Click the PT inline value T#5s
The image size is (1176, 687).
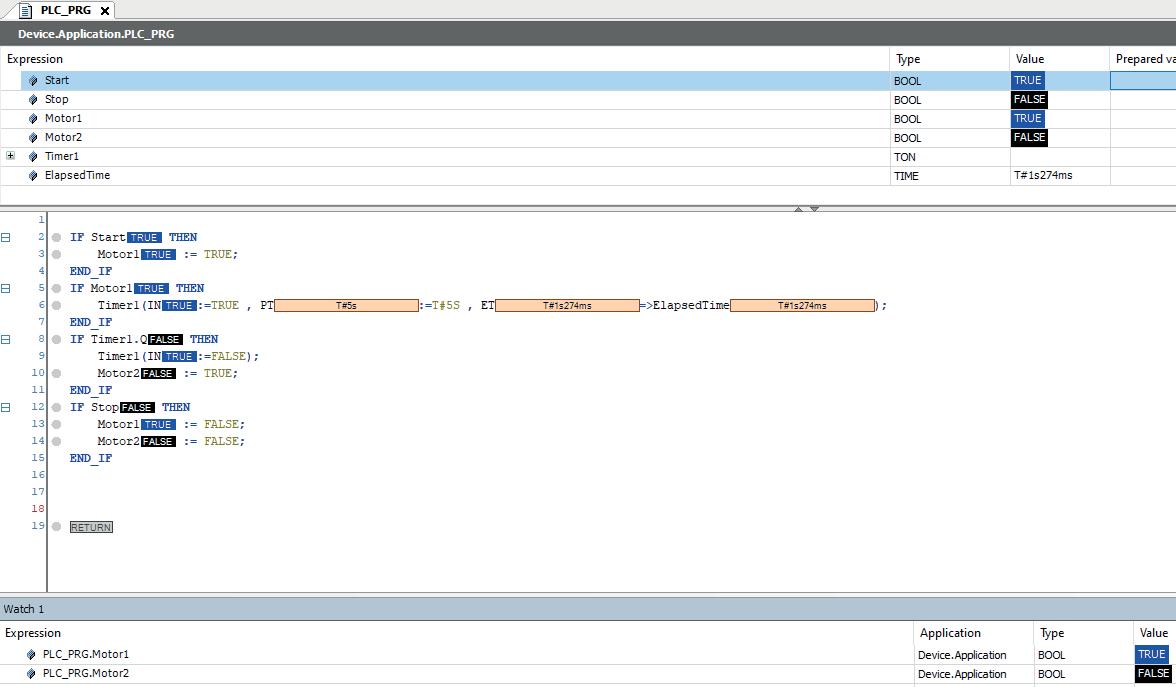(x=346, y=305)
